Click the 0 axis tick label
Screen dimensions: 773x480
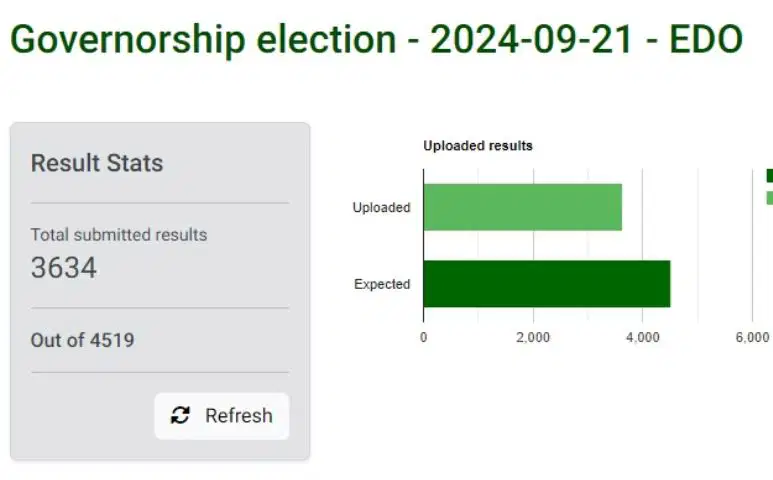423,338
